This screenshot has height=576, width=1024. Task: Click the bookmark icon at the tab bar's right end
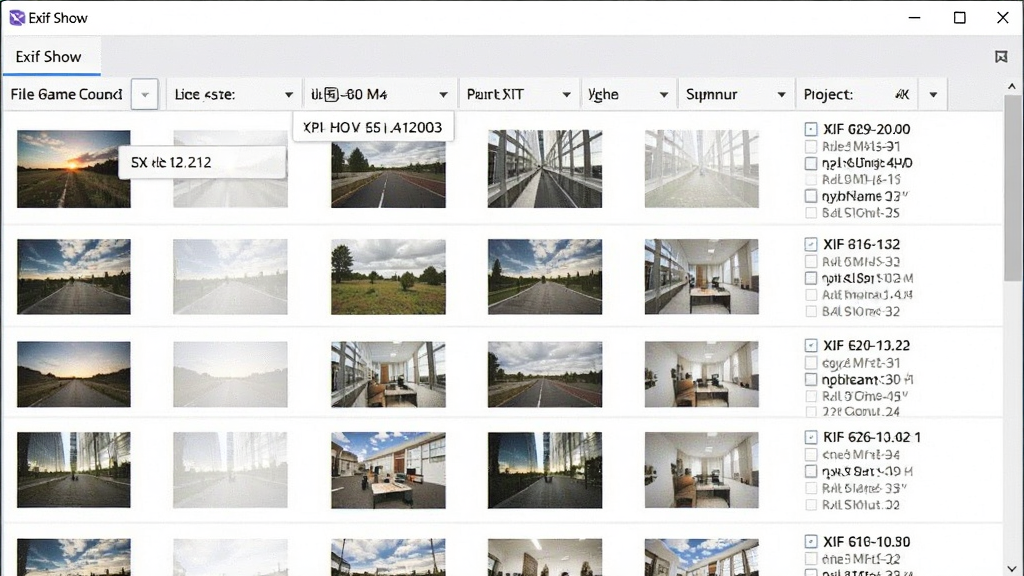1000,57
